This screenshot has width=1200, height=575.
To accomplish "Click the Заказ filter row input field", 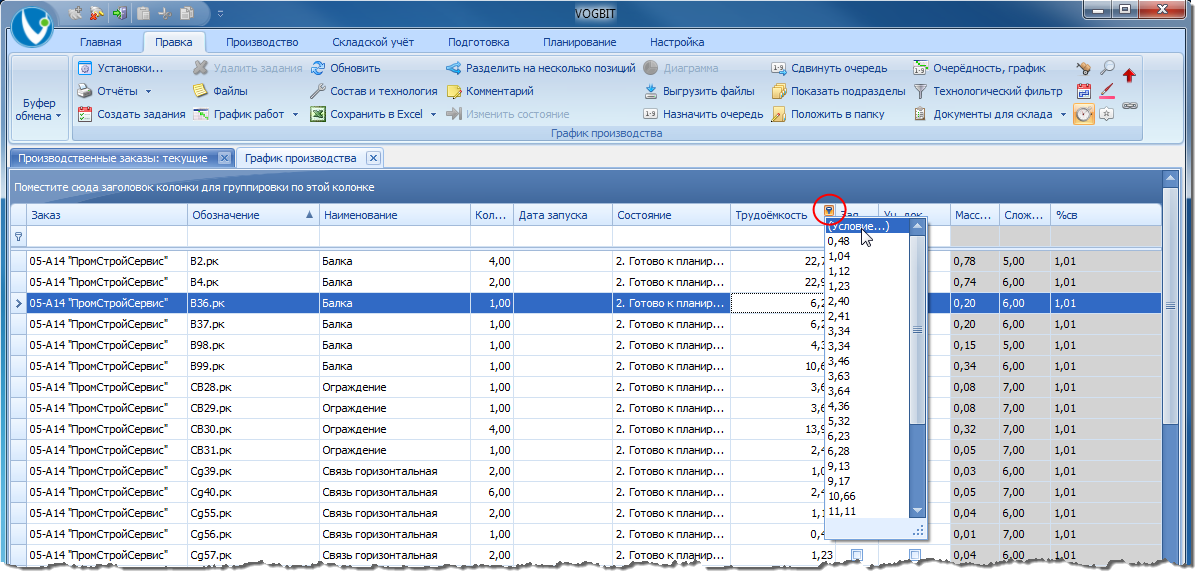I will (x=106, y=237).
